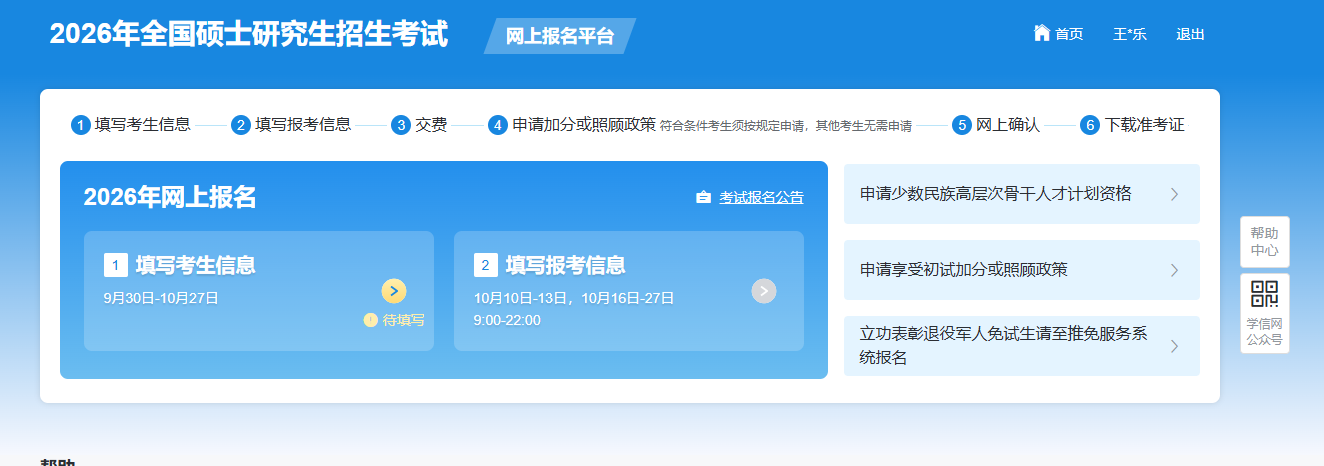
Task: Click step 6 circle icon for 下载准考证
Action: 1090,125
